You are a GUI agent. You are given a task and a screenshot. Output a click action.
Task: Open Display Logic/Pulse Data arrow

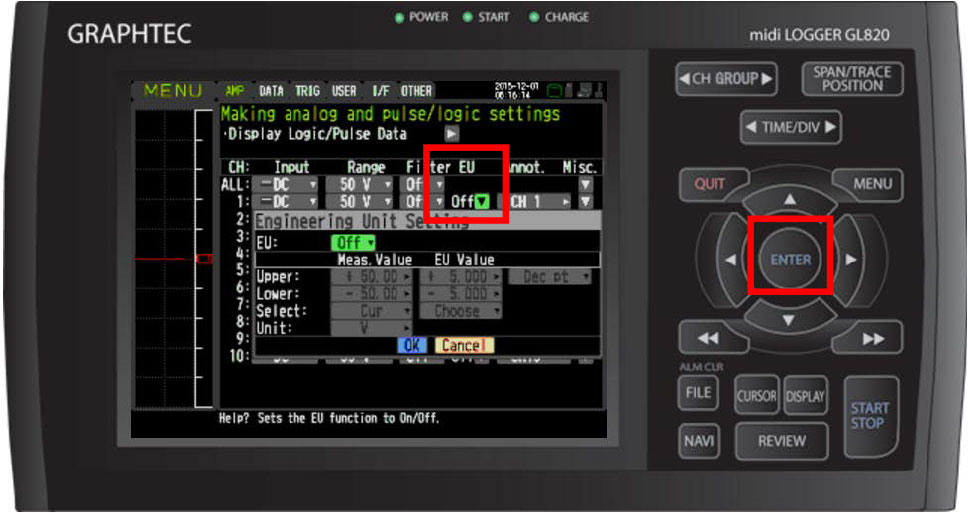pyautogui.click(x=452, y=134)
